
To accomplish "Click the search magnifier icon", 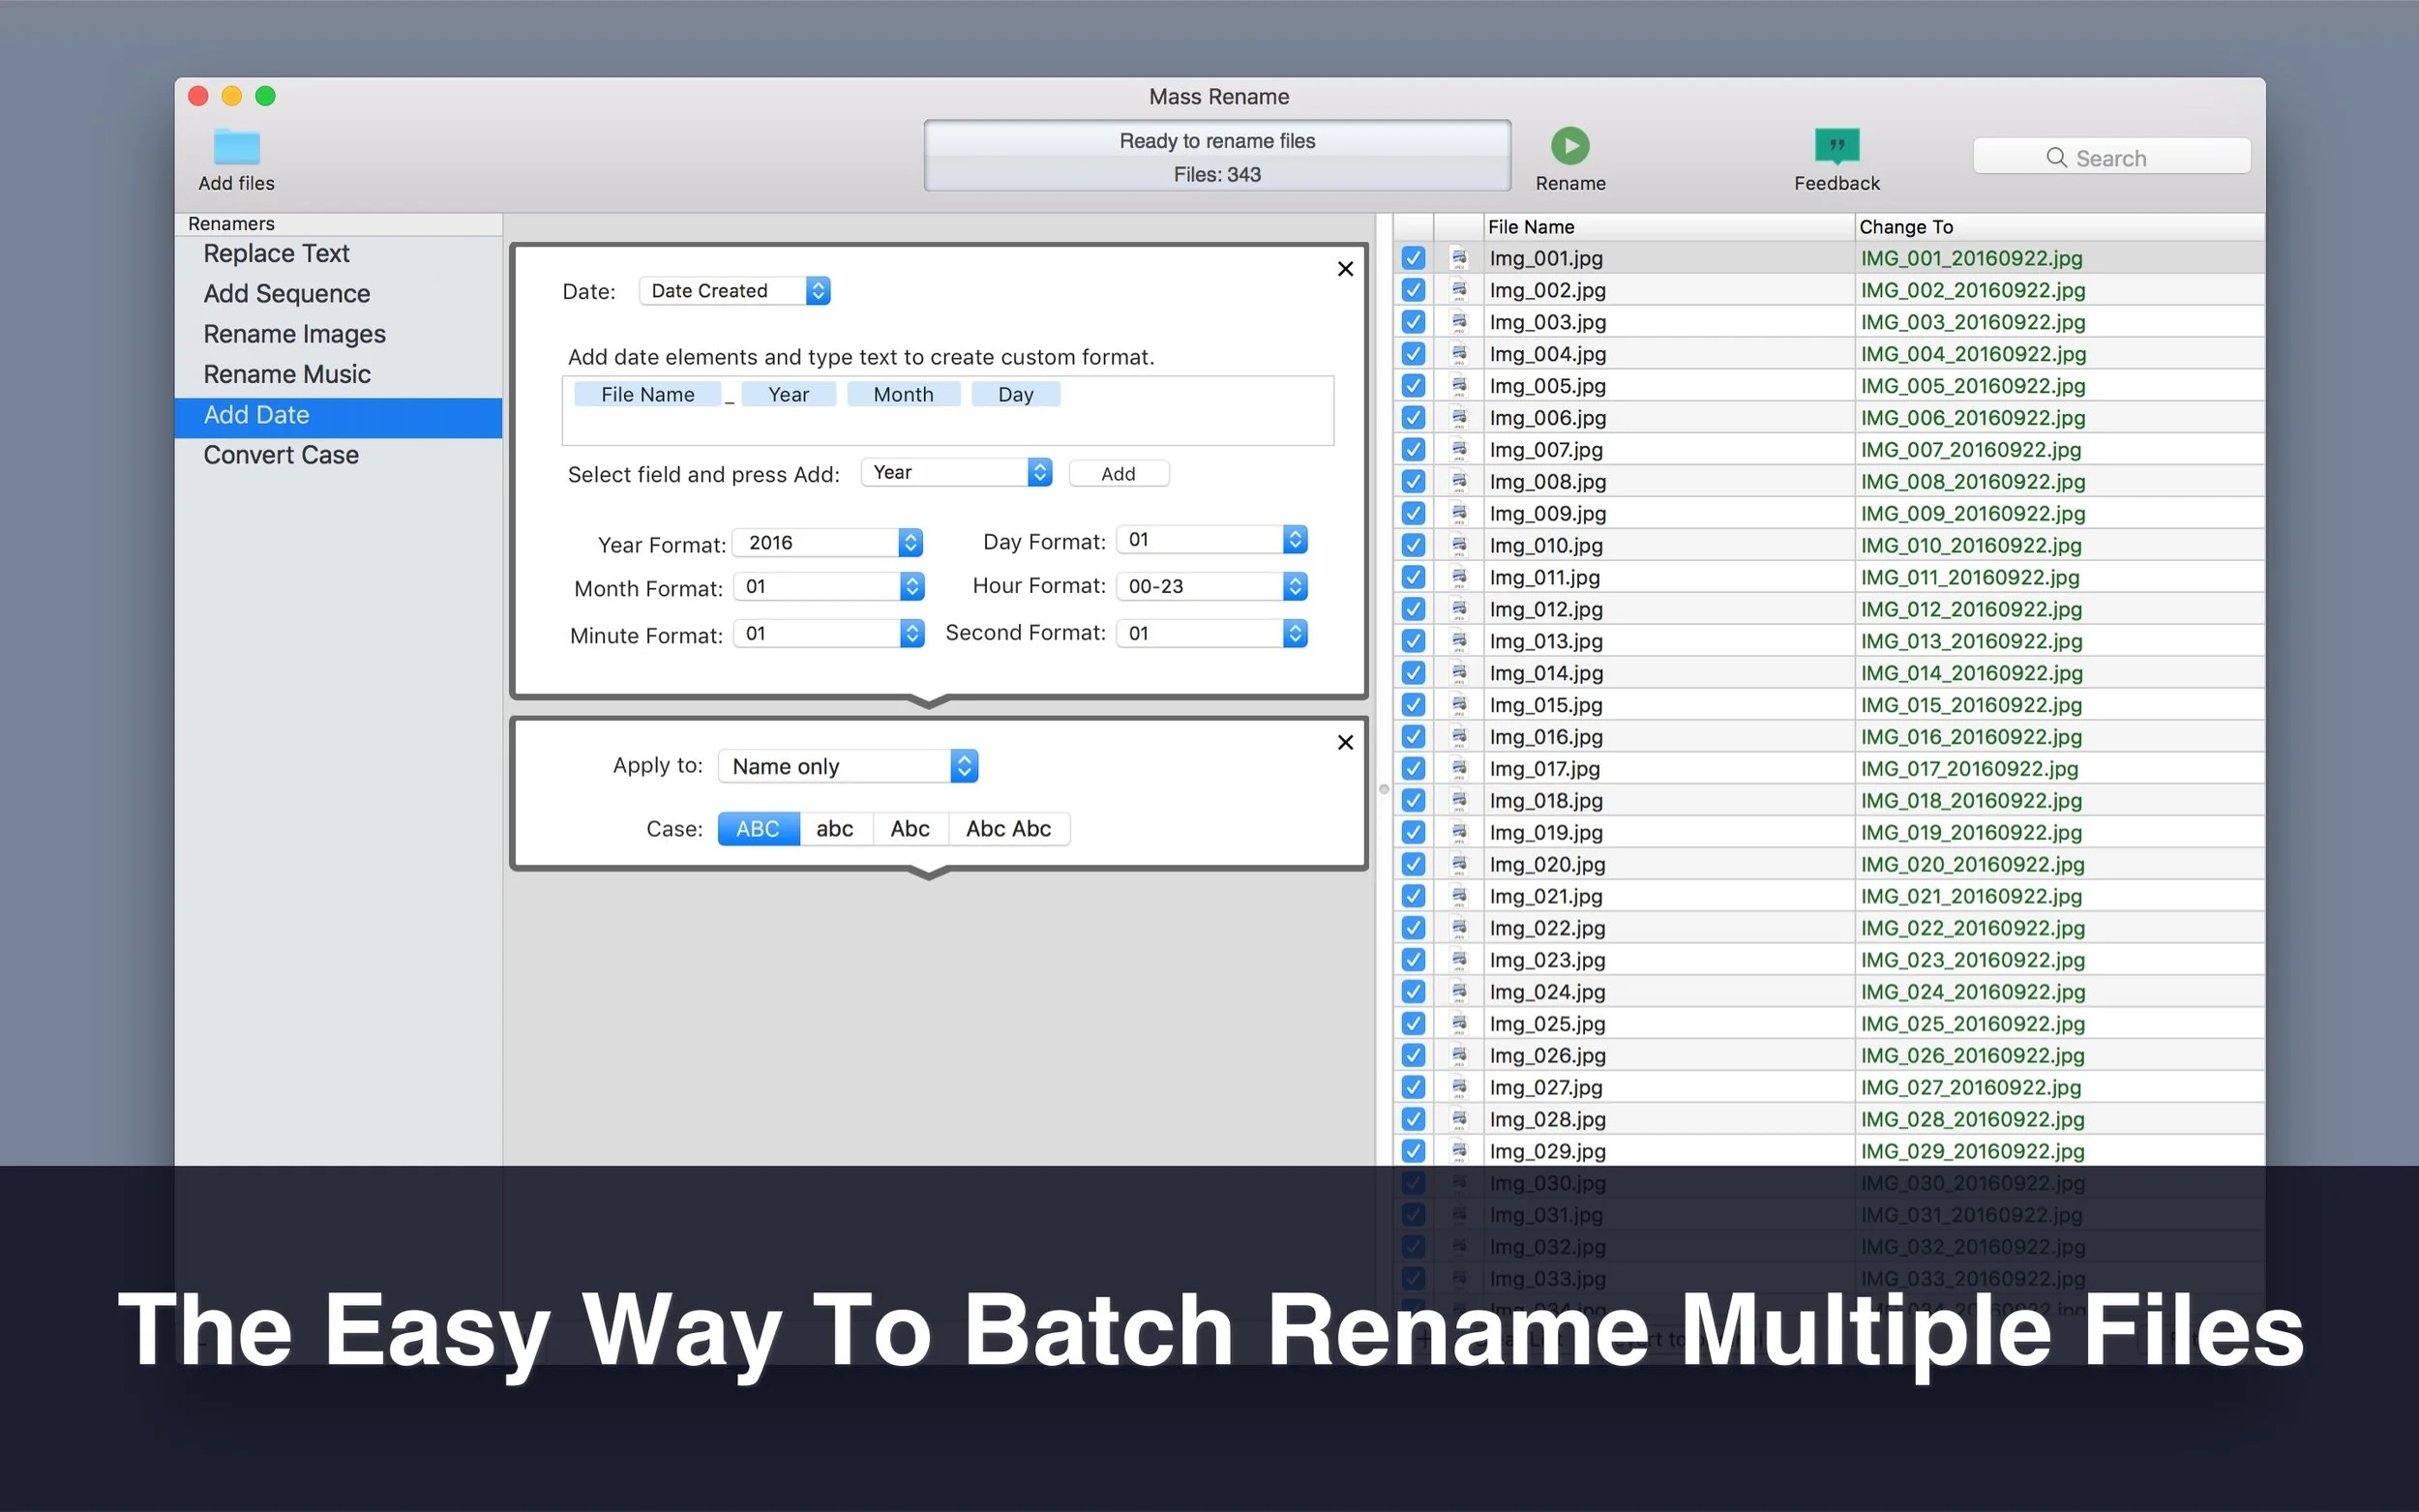I will click(2056, 158).
